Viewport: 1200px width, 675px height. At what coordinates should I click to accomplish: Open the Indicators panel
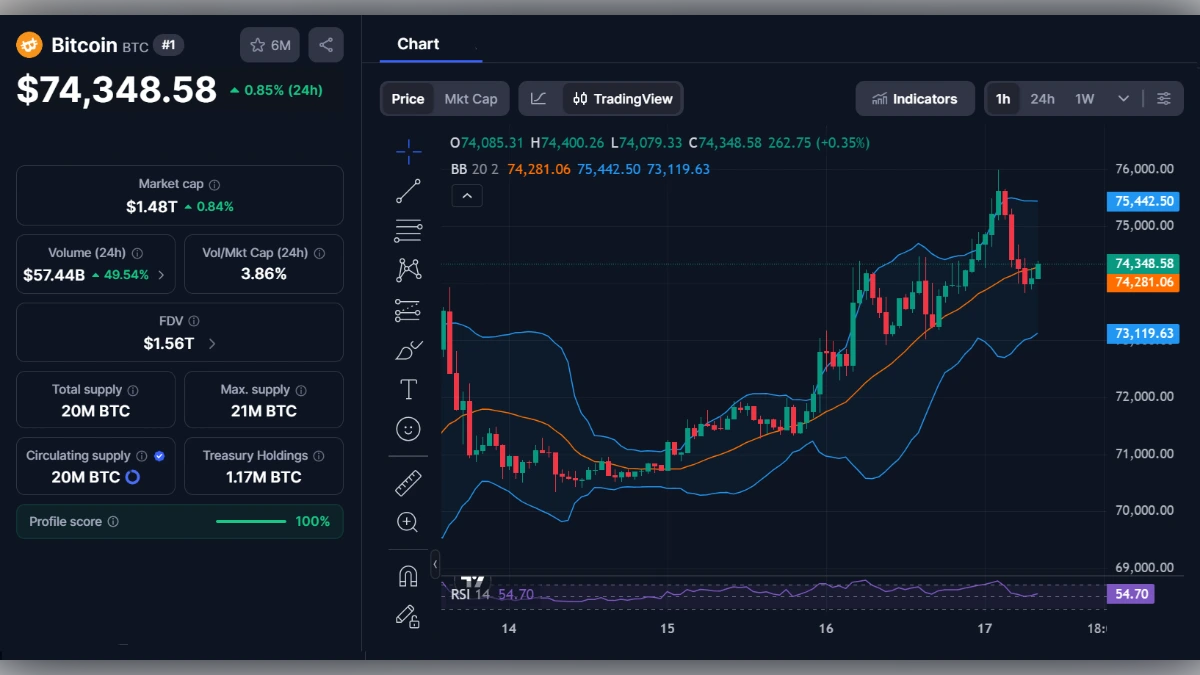[914, 98]
